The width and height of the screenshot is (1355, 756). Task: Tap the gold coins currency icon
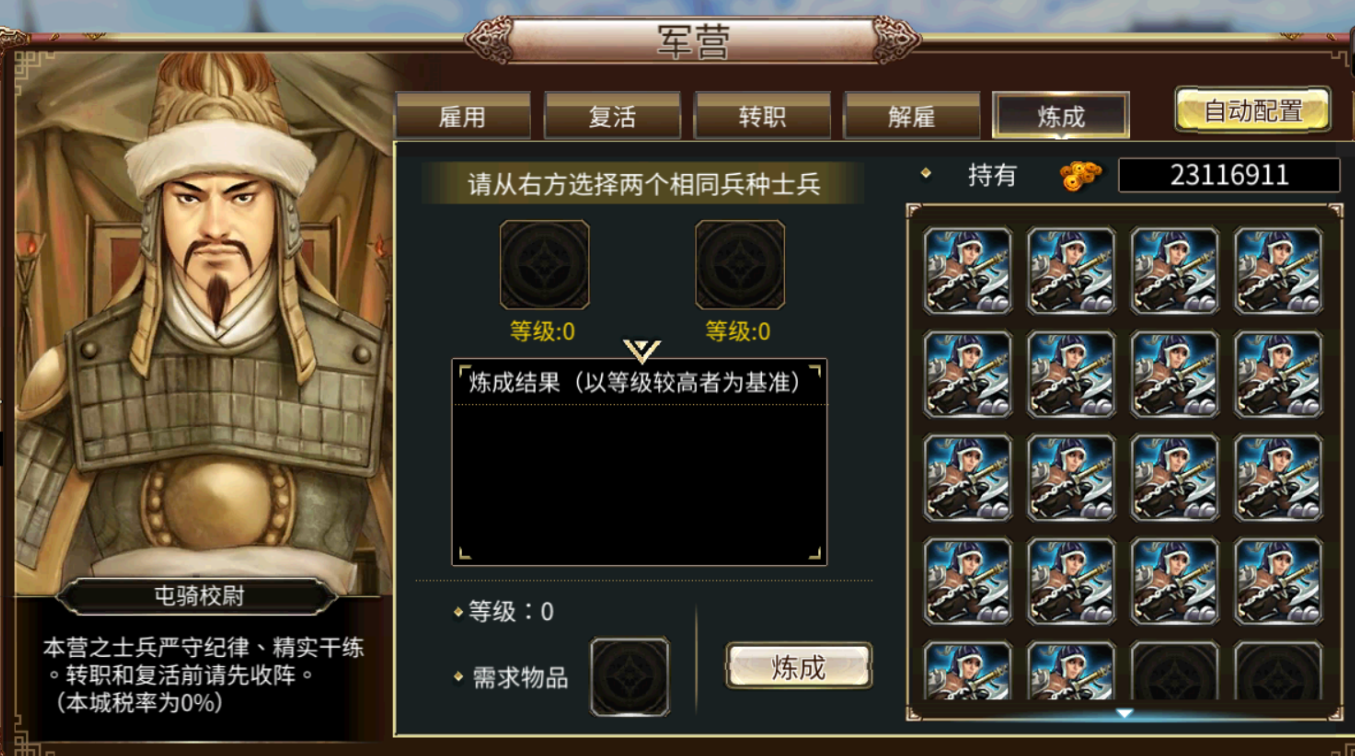click(x=1081, y=175)
